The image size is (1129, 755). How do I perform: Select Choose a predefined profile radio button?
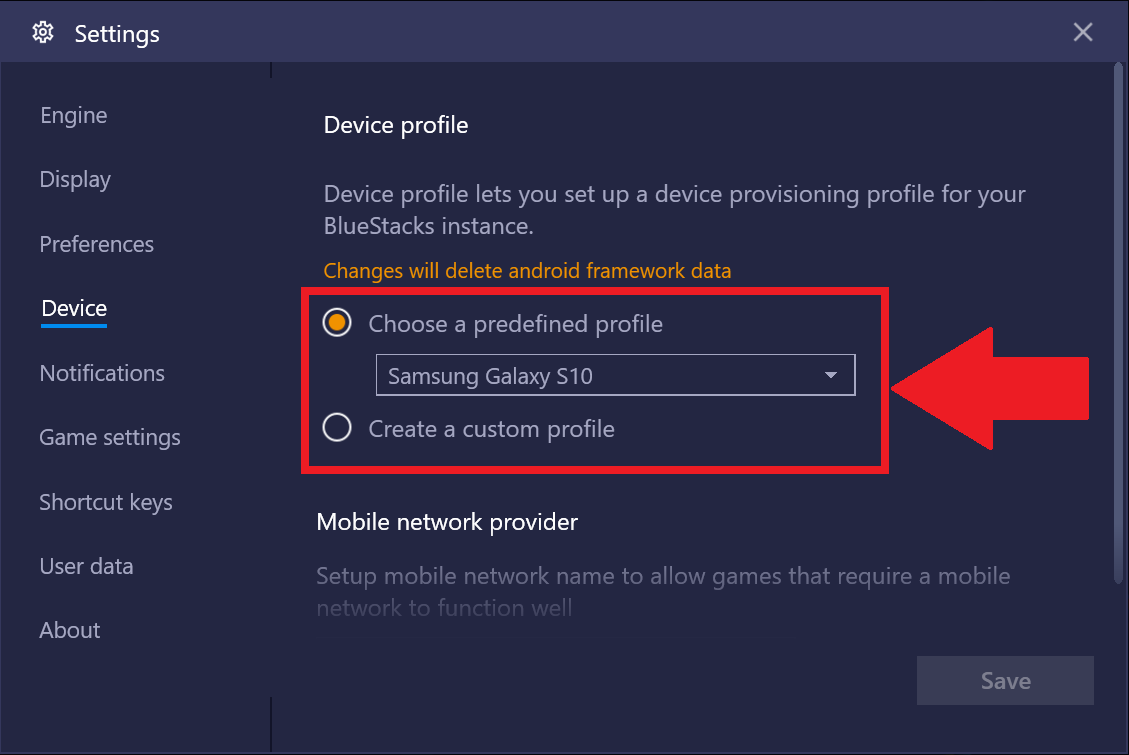(x=337, y=322)
